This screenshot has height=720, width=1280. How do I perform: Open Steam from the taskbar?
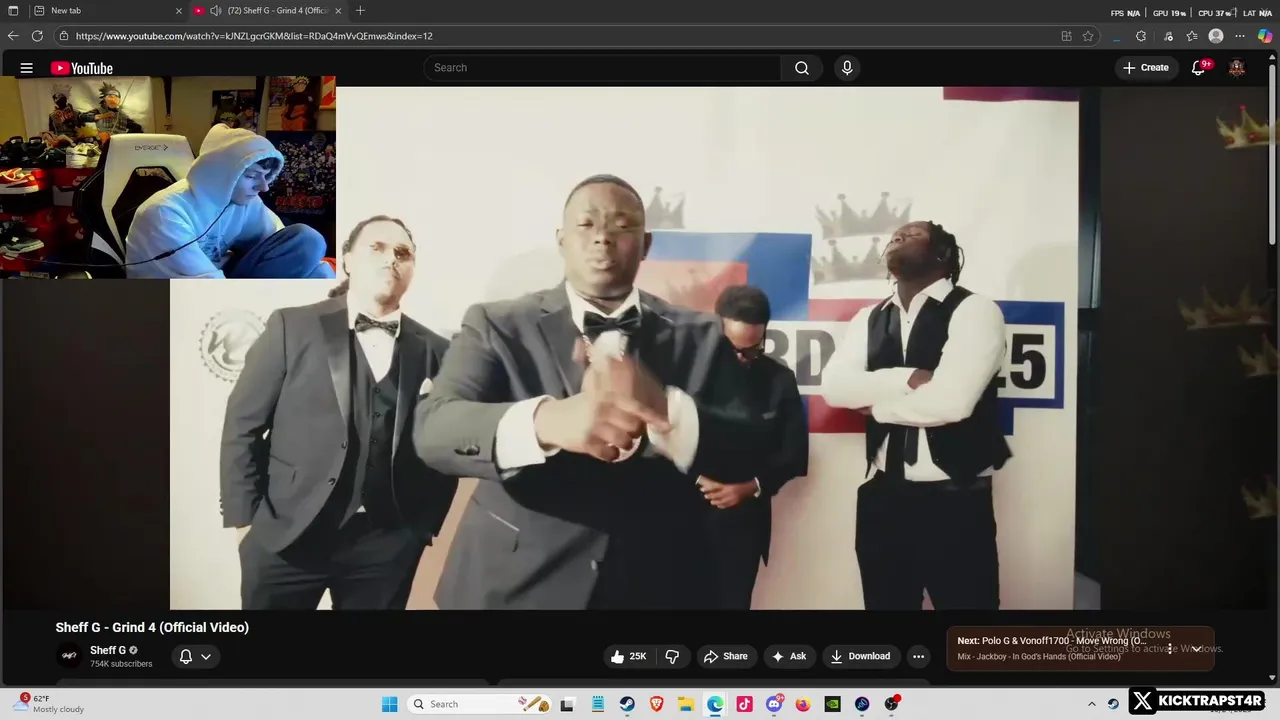click(x=626, y=704)
